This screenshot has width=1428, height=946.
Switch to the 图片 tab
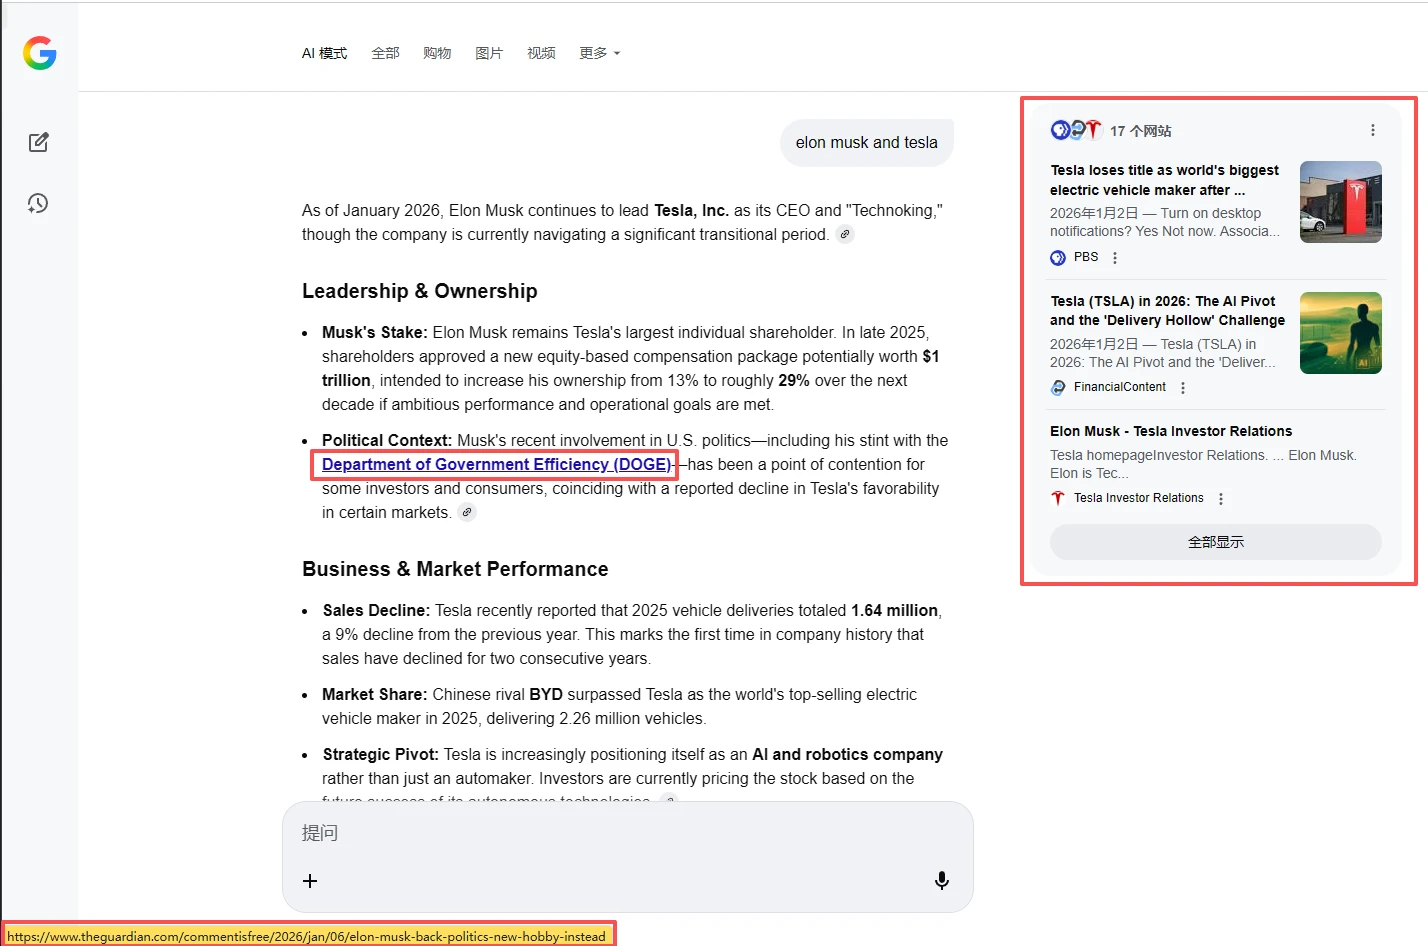pos(489,53)
